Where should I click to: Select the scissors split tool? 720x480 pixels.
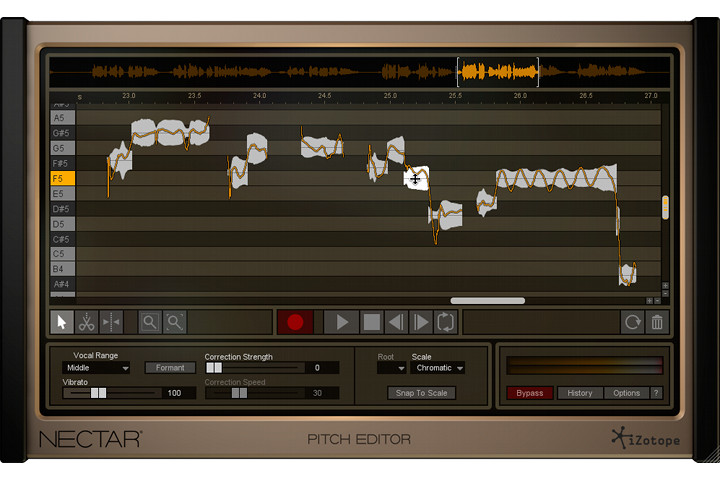(x=87, y=322)
